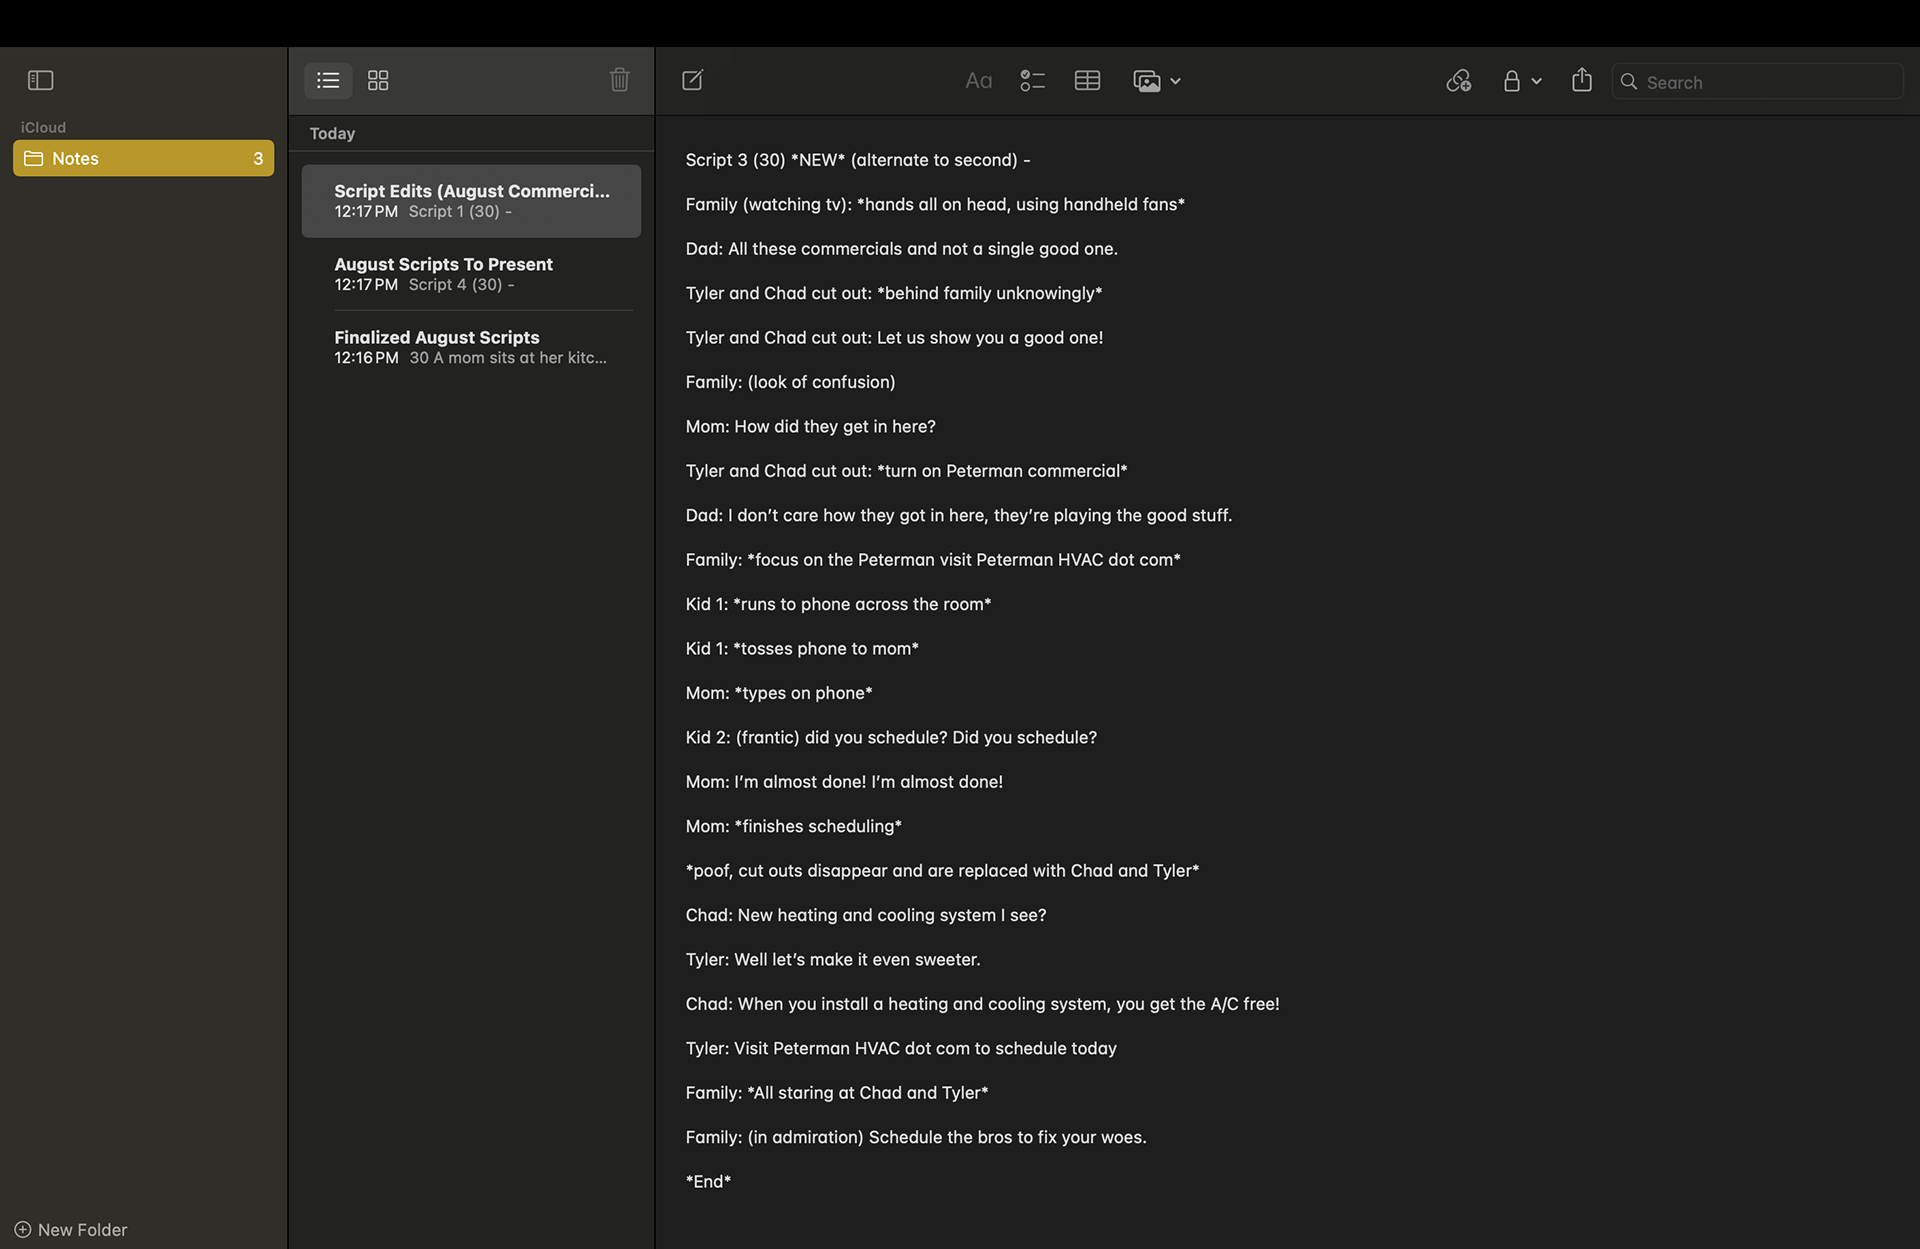Click 'Tyler and Chad cut out: *turn on Peterman commercial*'
The width and height of the screenshot is (1920, 1249).
[906, 471]
